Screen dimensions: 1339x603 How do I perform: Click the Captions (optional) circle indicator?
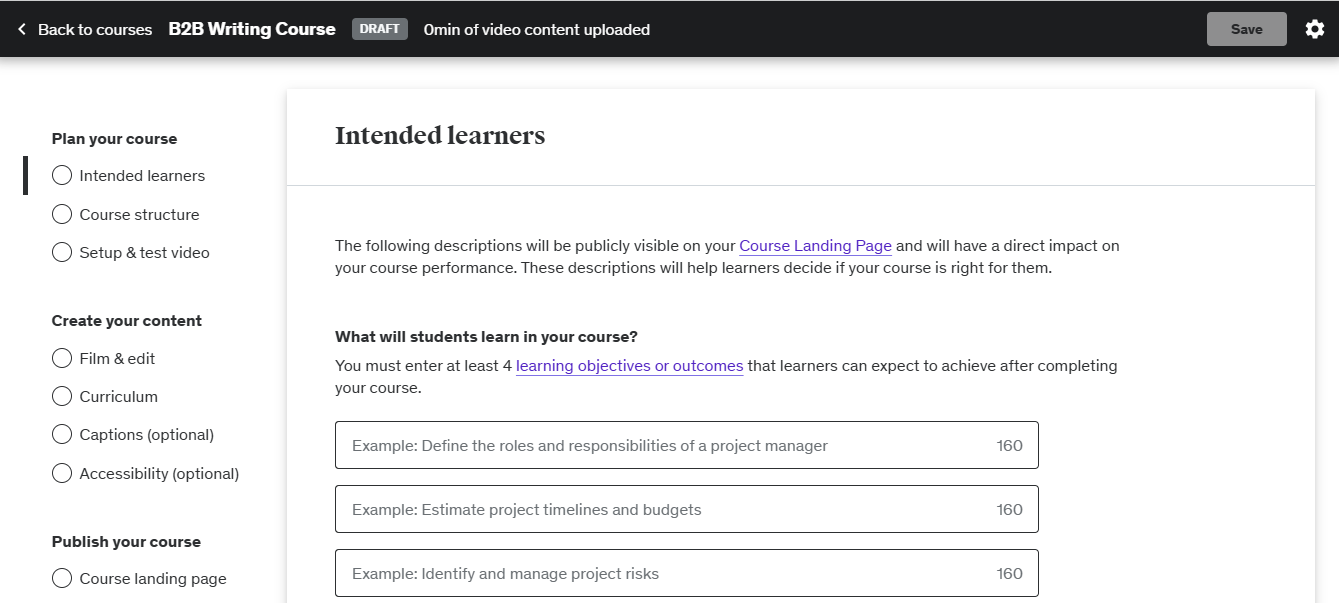click(62, 435)
